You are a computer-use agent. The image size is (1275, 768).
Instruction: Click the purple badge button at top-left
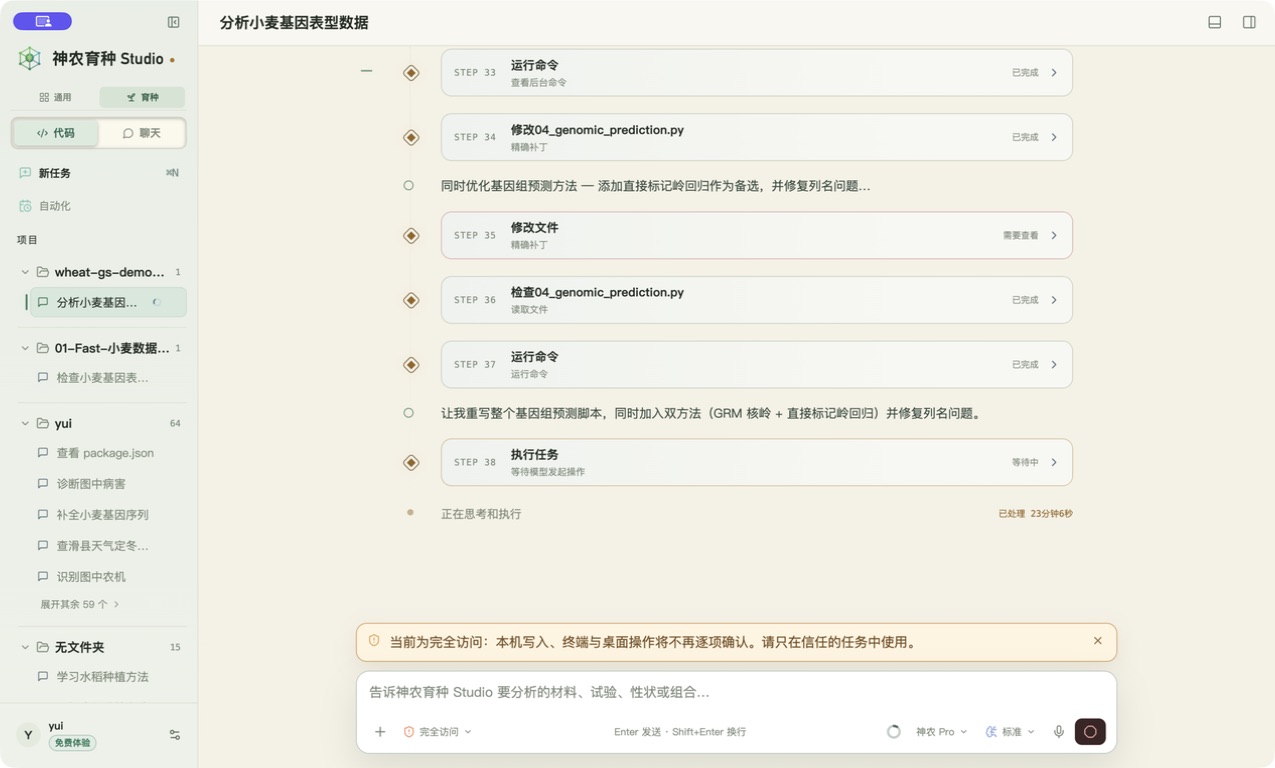(42, 21)
